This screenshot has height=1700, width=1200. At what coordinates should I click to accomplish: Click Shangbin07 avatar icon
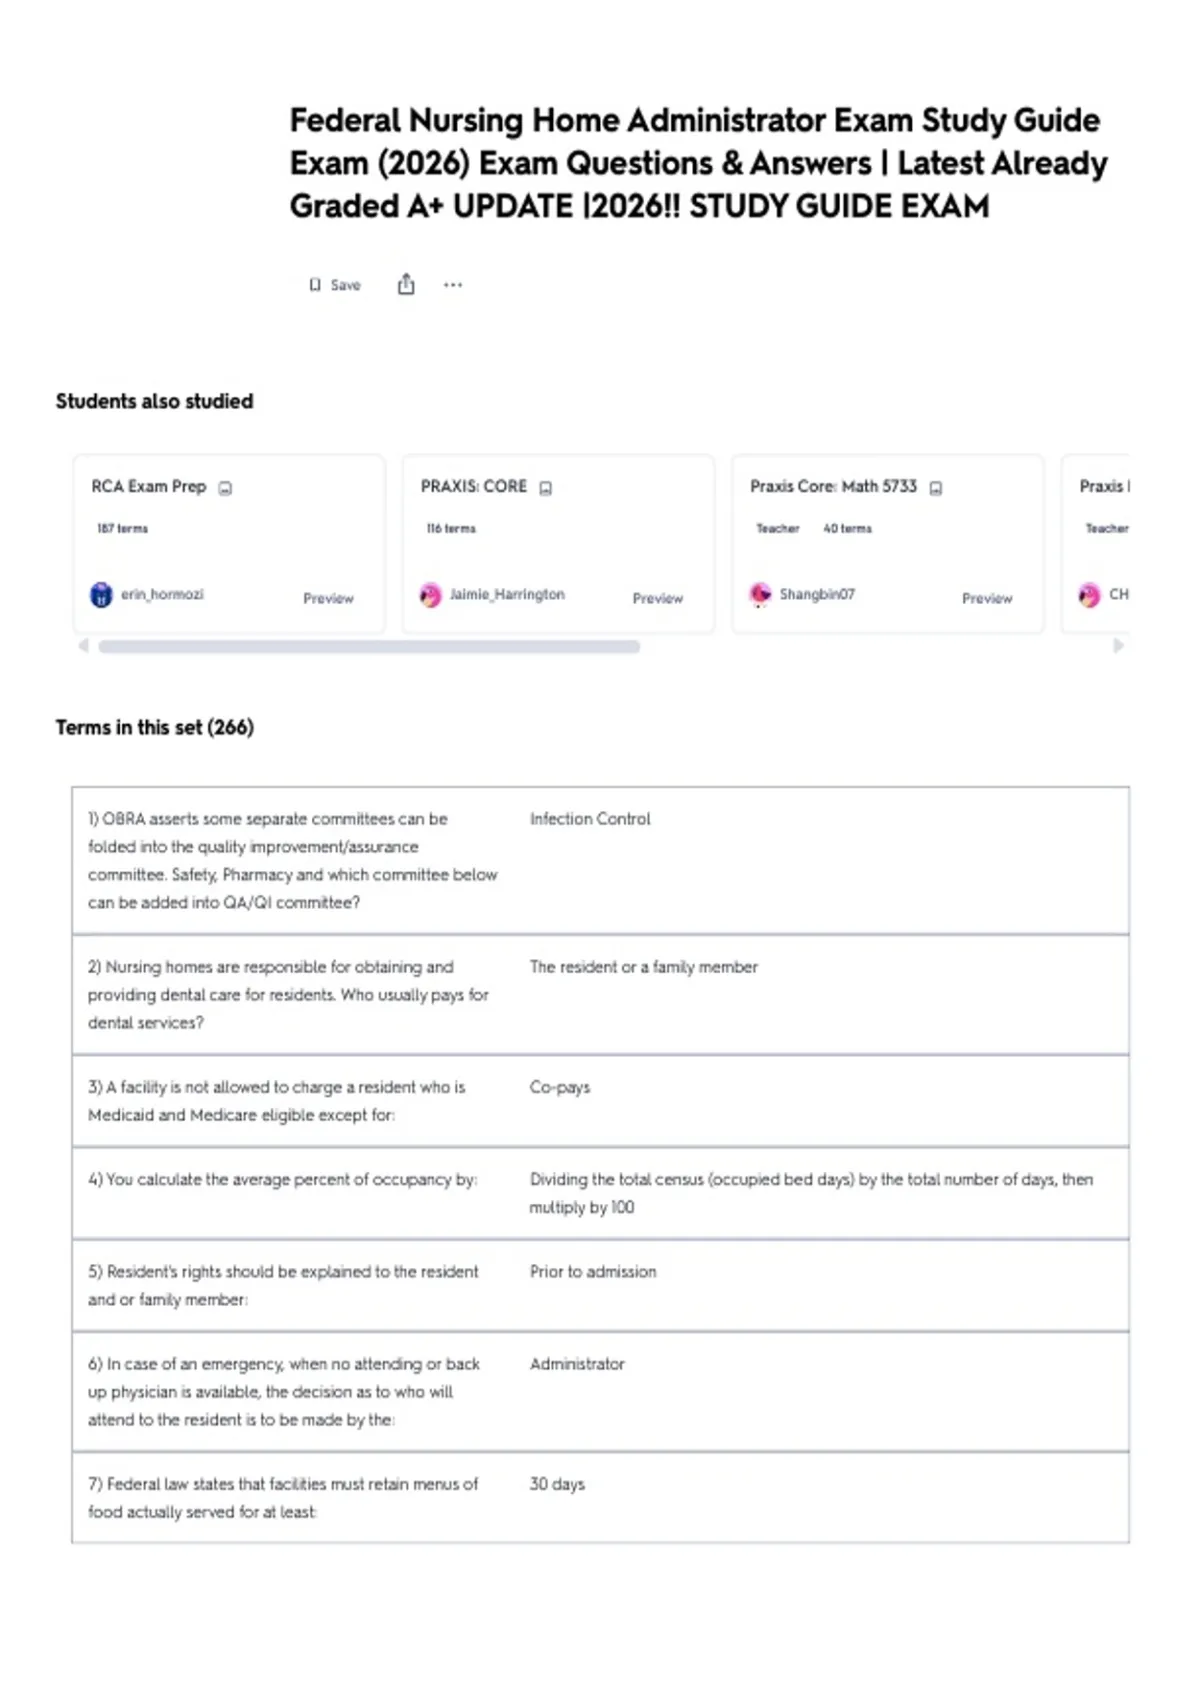tap(760, 595)
